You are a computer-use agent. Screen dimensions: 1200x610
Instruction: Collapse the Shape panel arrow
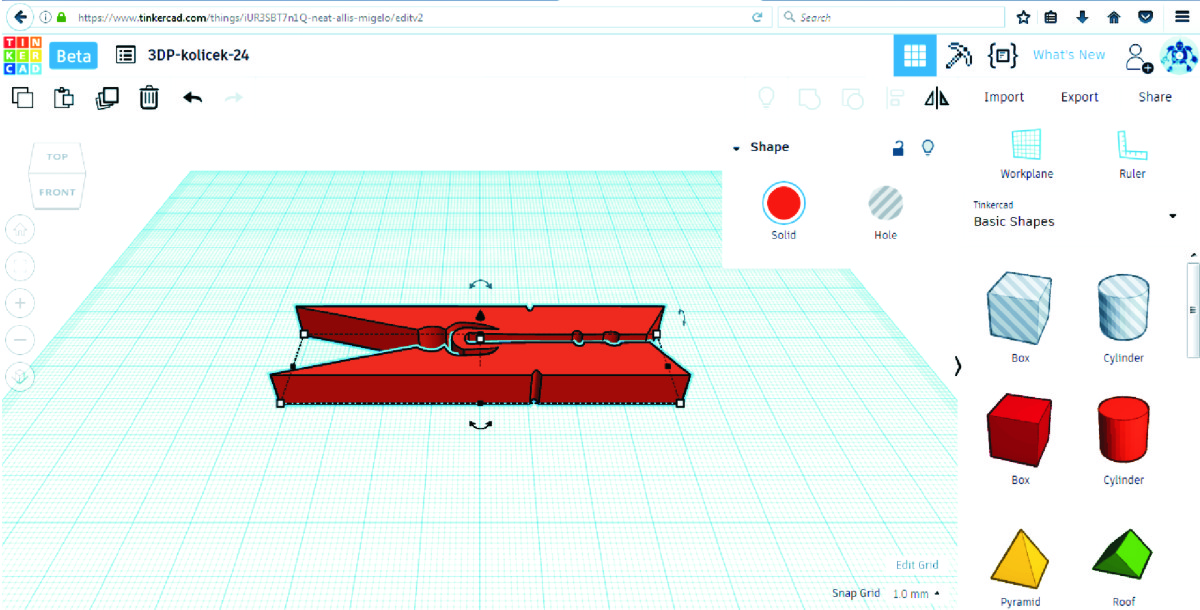pyautogui.click(x=737, y=148)
